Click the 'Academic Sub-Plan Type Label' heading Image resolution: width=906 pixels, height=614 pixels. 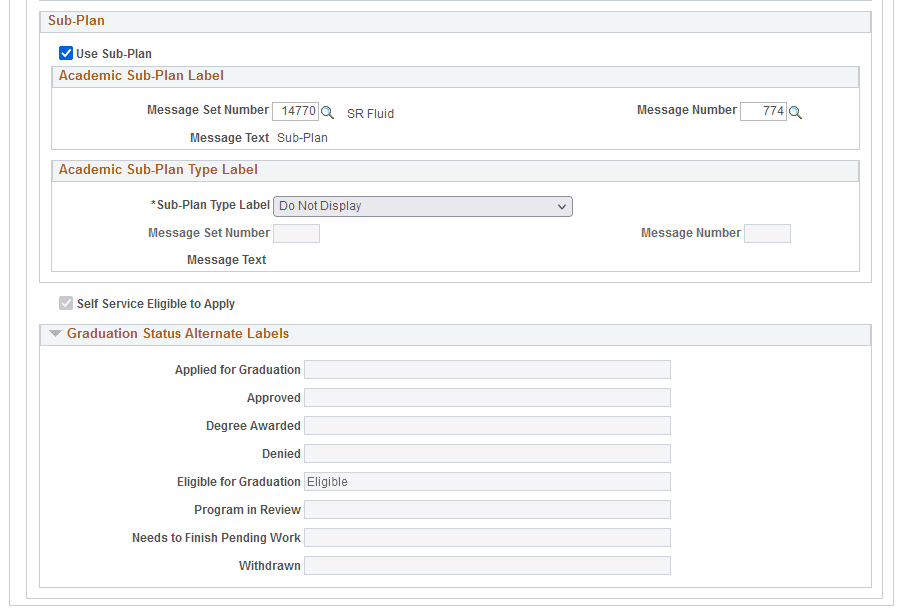158,170
